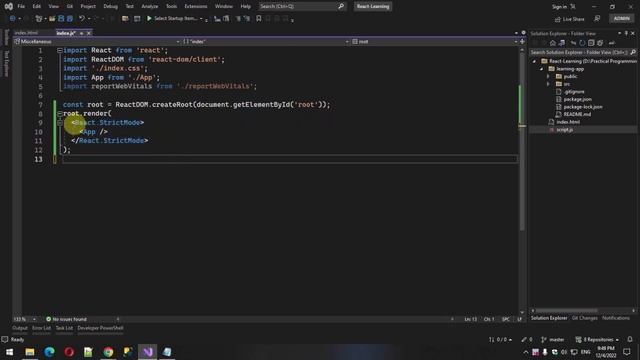The width and height of the screenshot is (640, 360).
Task: Click the split editor icon above scrollbar
Action: (522, 42)
